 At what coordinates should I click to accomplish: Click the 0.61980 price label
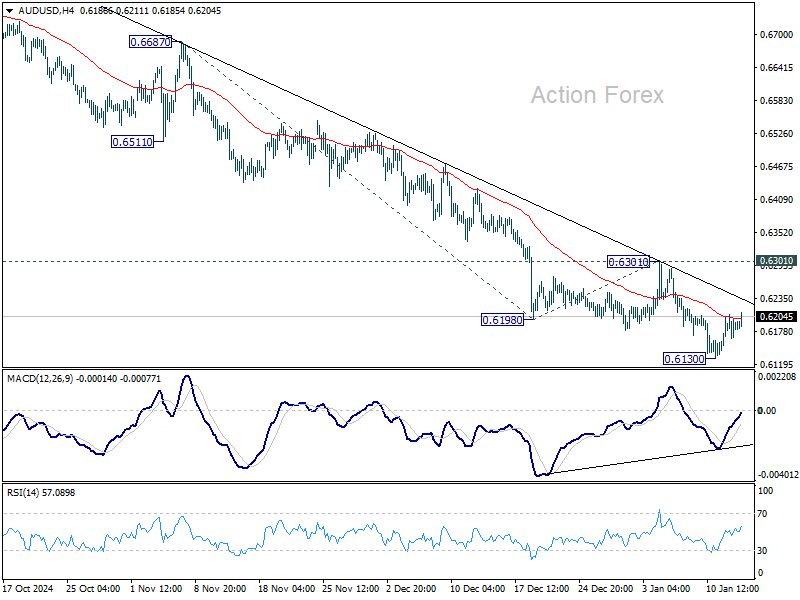pos(502,320)
